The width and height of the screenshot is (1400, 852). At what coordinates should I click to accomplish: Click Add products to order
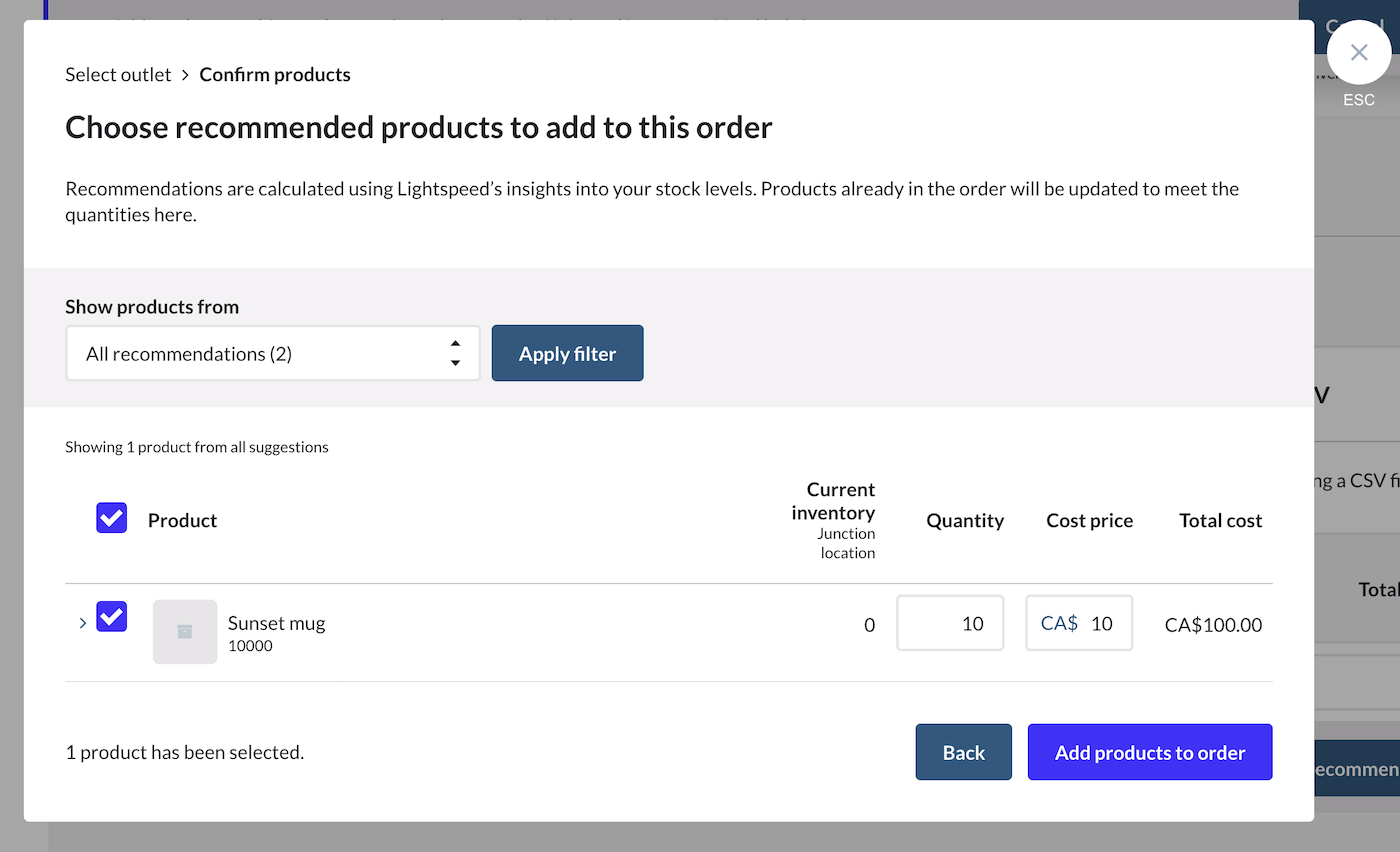[x=1149, y=752]
